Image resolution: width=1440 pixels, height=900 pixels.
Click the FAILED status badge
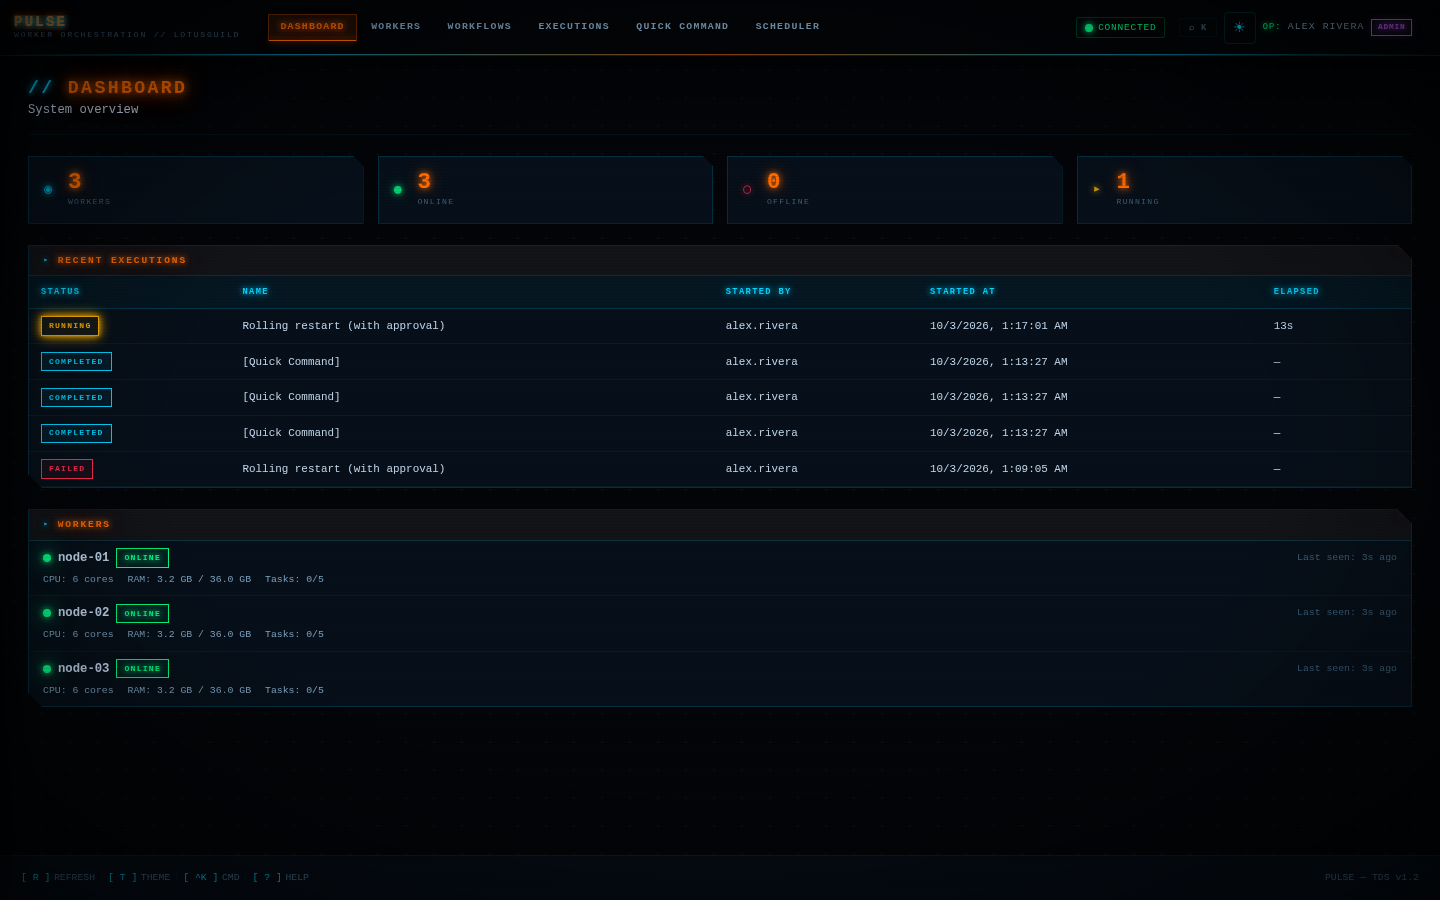point(67,469)
